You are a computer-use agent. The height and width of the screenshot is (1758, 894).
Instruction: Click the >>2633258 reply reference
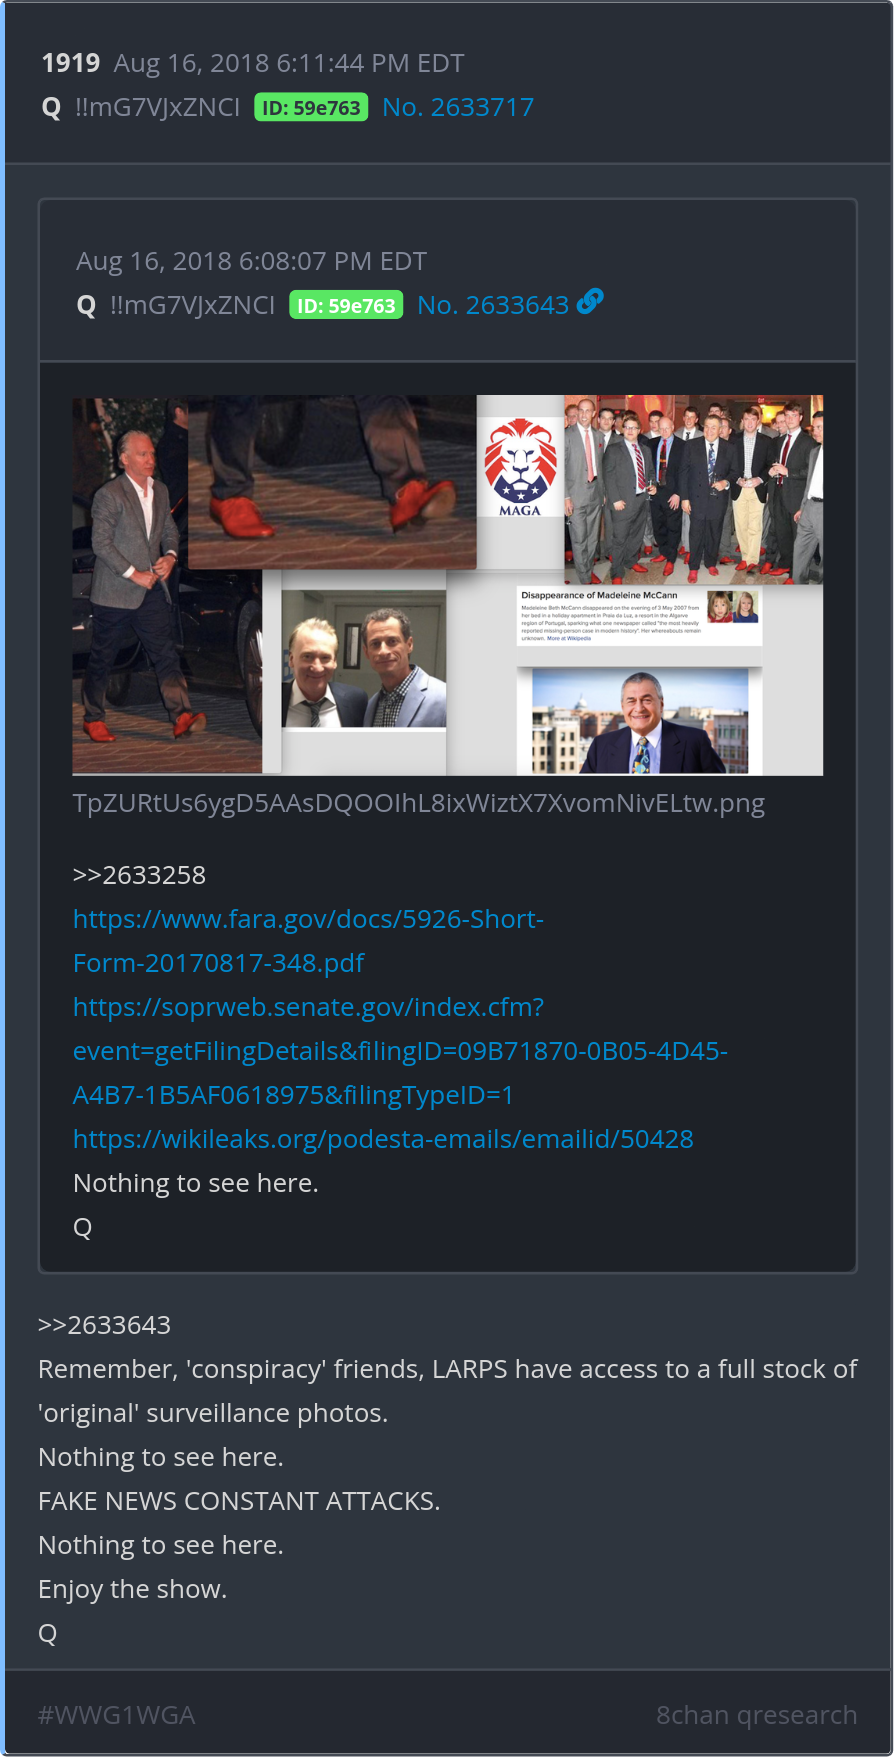pyautogui.click(x=139, y=875)
